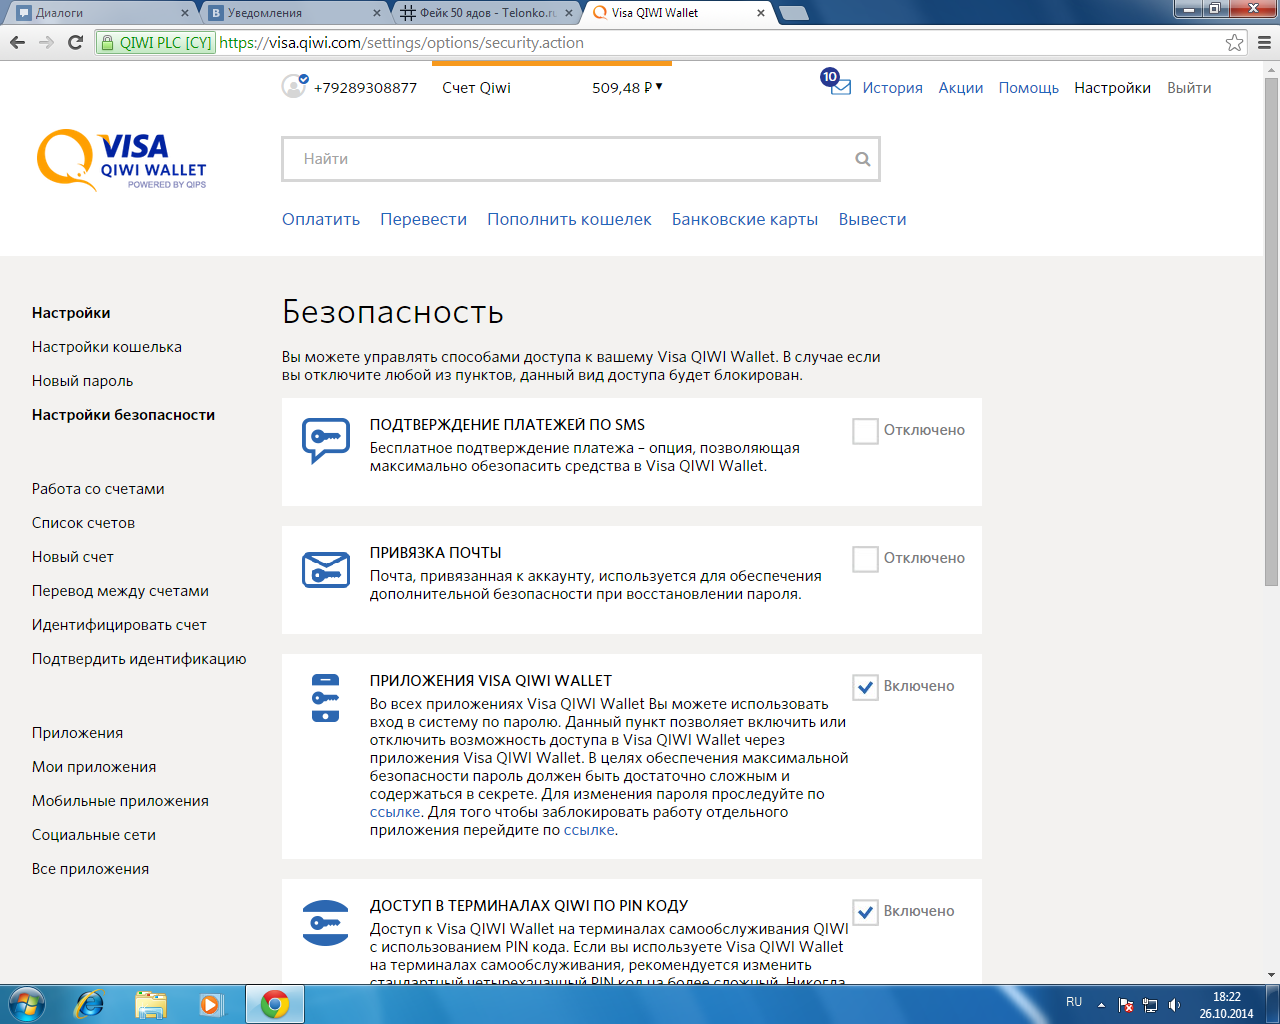Image resolution: width=1280 pixels, height=1024 pixels.
Task: Click the volume speaker tray icon
Action: (x=1175, y=1005)
